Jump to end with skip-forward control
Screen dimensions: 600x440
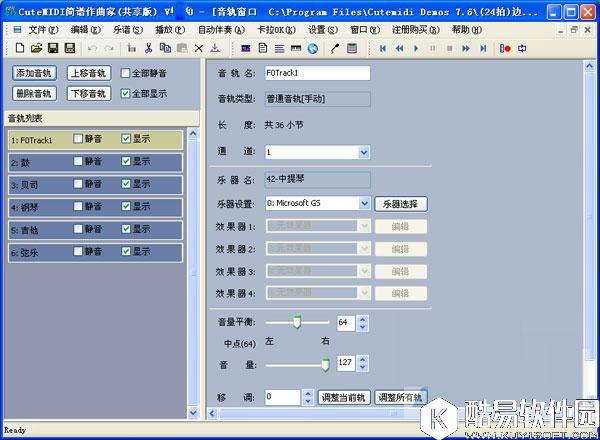coord(483,48)
